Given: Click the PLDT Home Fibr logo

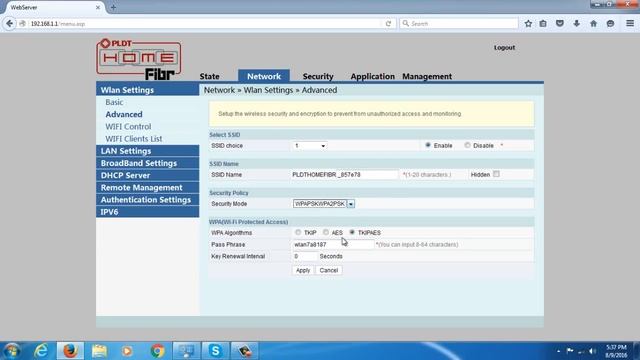Looking at the screenshot, I should [139, 59].
